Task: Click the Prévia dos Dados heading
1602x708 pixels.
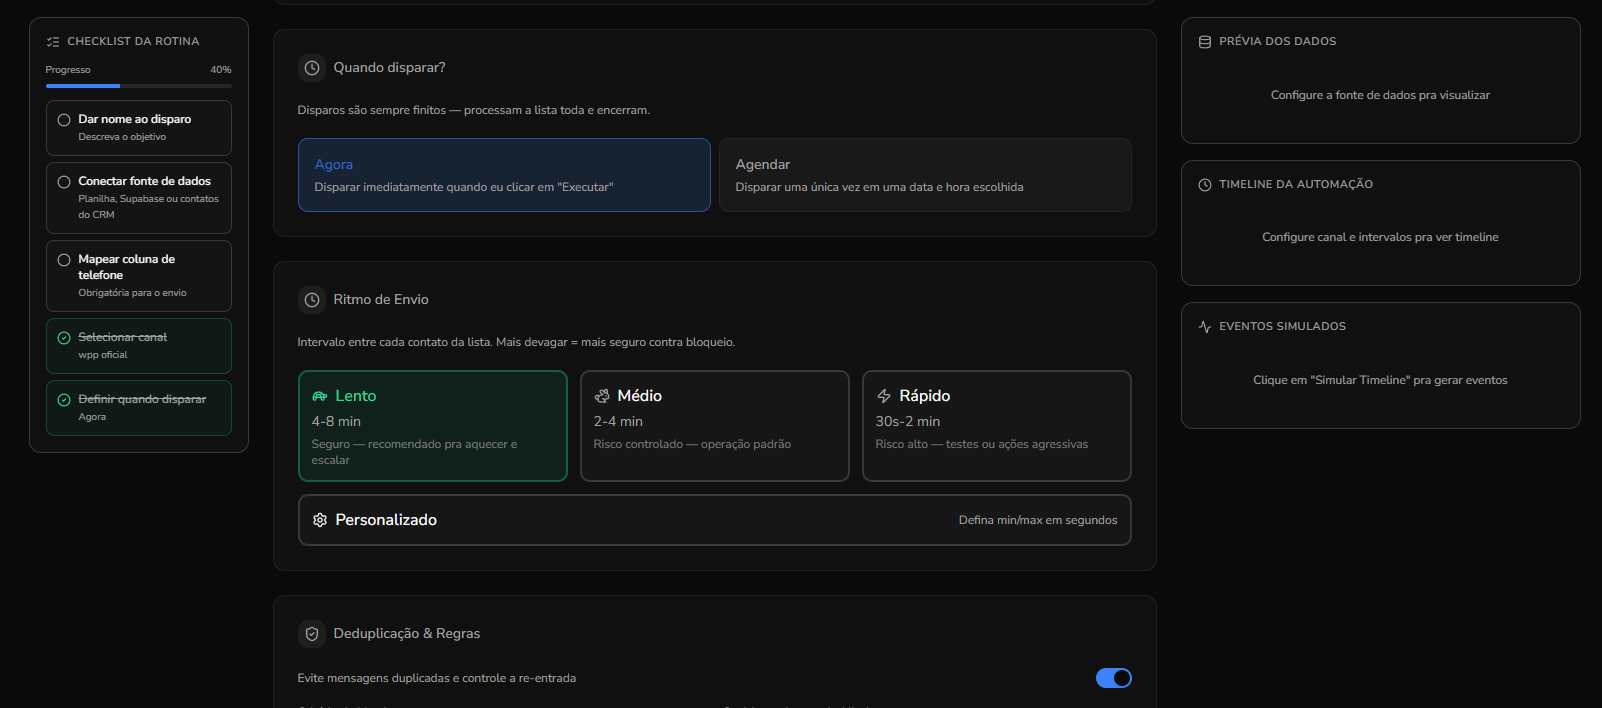Action: (x=1277, y=42)
